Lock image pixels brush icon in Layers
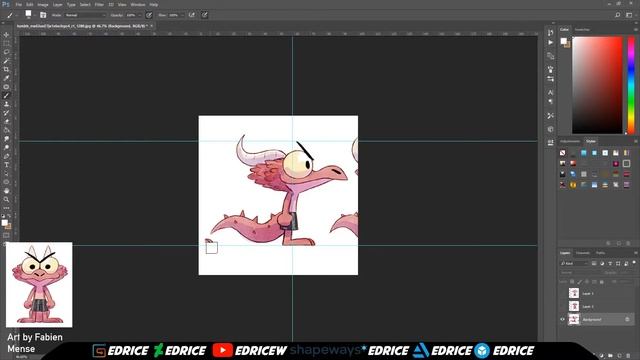Viewport: 640px width, 360px height. [580, 282]
